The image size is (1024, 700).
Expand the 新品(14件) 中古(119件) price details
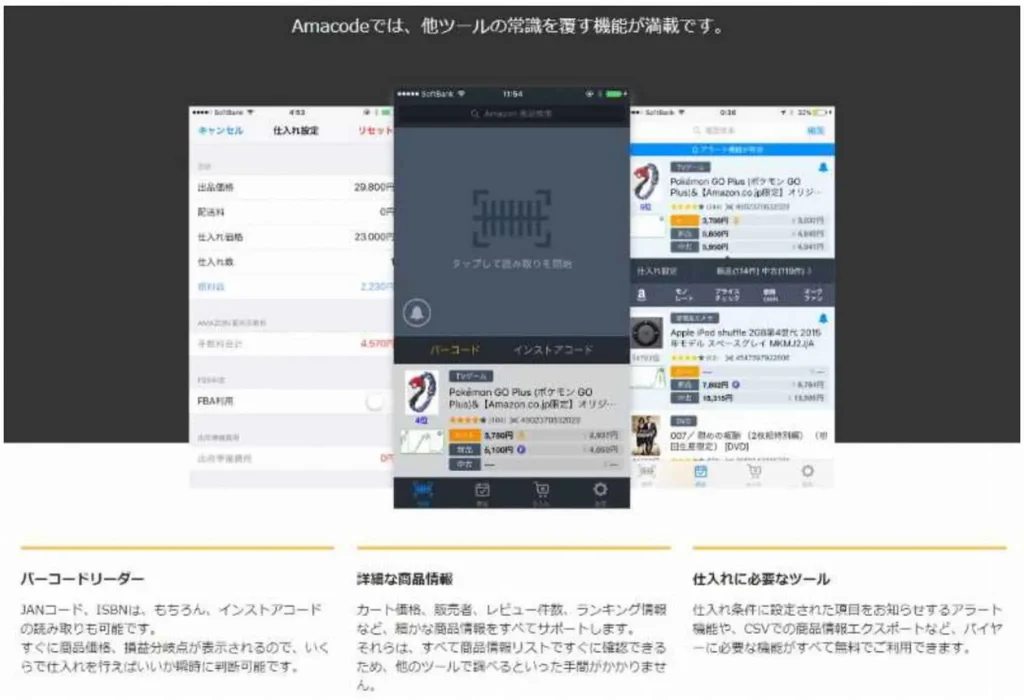(x=762, y=270)
